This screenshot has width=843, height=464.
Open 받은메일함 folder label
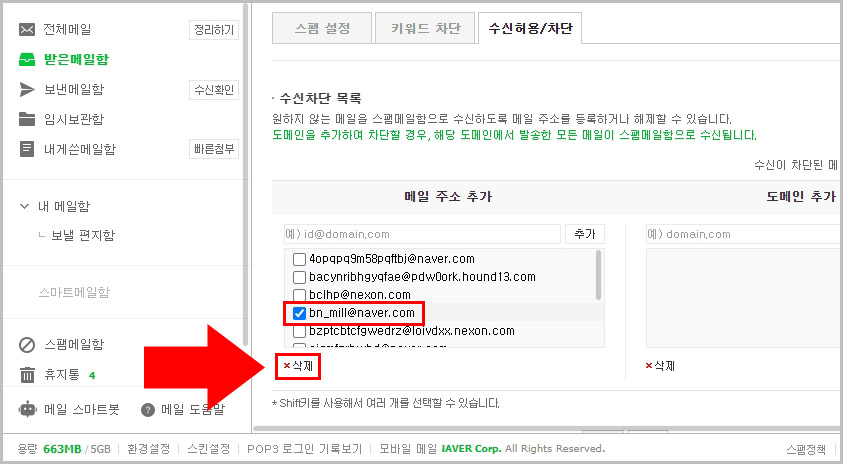76,59
